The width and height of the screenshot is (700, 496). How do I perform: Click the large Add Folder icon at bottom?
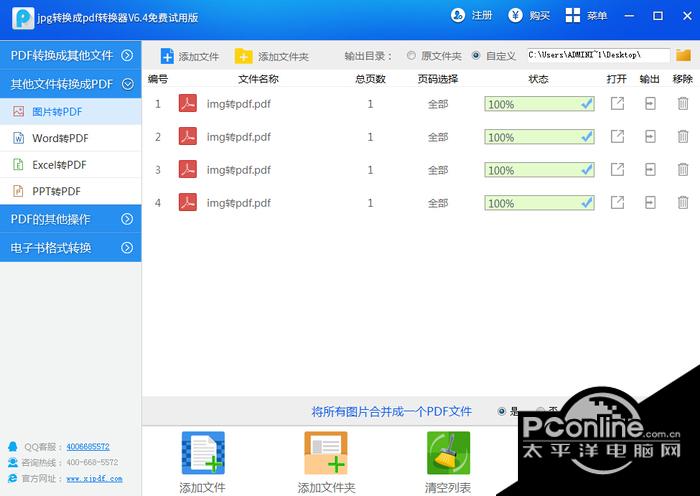326,453
